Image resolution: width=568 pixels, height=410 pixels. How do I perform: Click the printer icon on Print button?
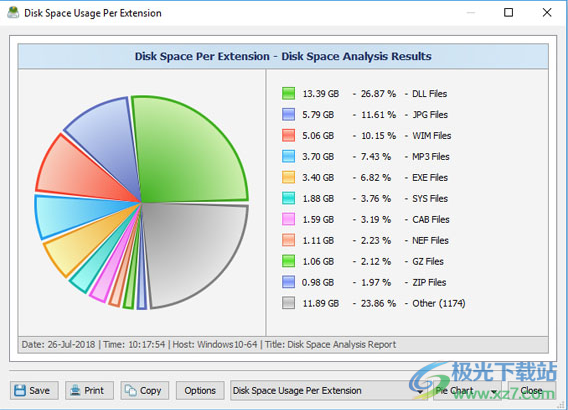75,390
